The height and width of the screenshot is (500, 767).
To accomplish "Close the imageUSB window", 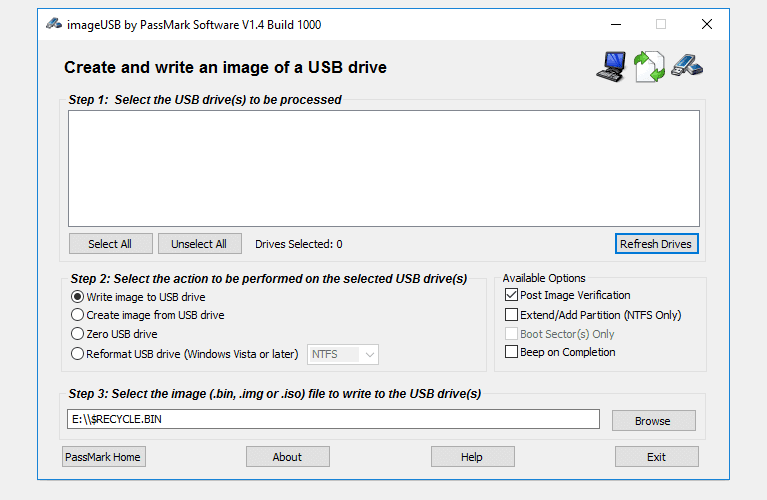I will click(706, 24).
